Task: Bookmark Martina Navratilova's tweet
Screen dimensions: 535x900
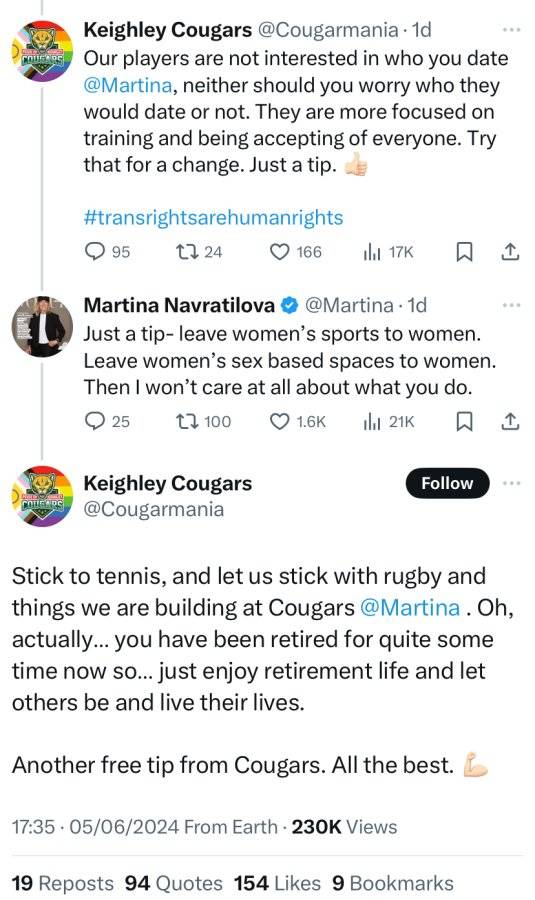Action: click(464, 422)
